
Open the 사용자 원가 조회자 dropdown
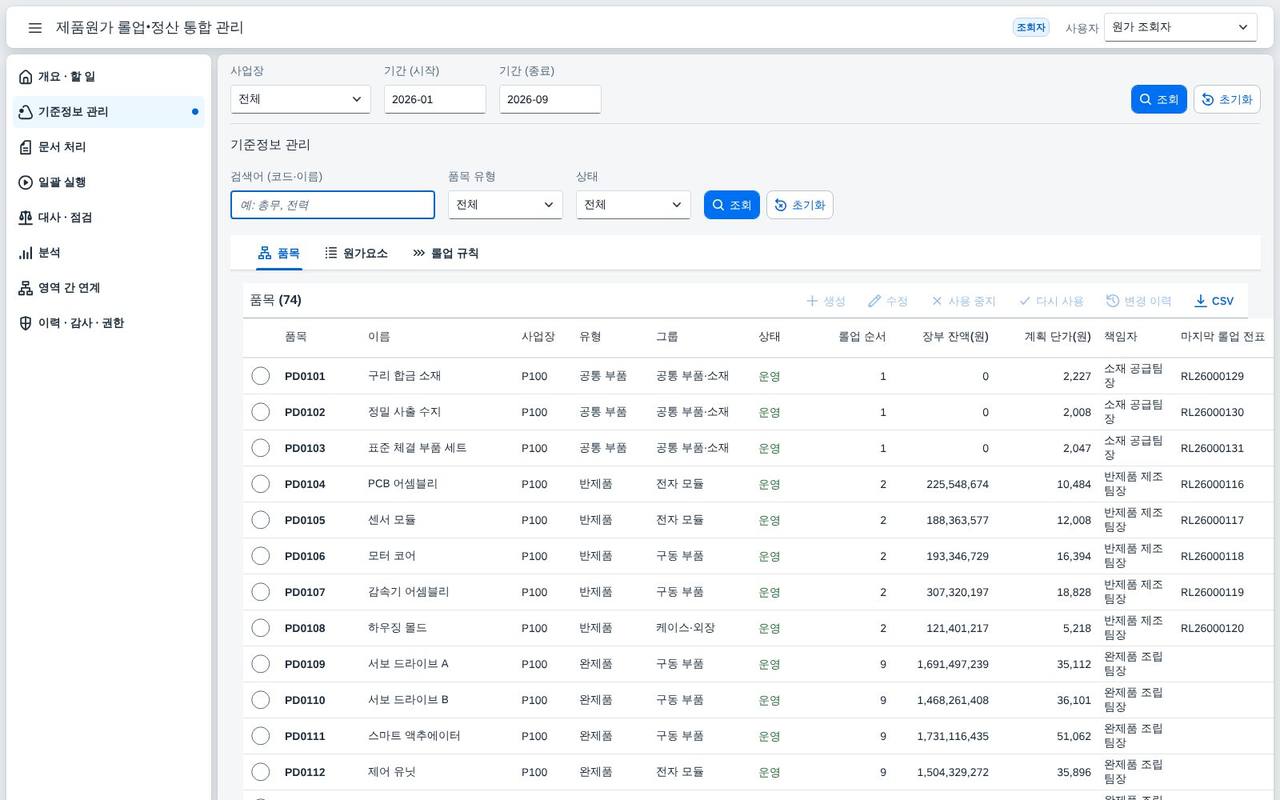tap(1181, 28)
